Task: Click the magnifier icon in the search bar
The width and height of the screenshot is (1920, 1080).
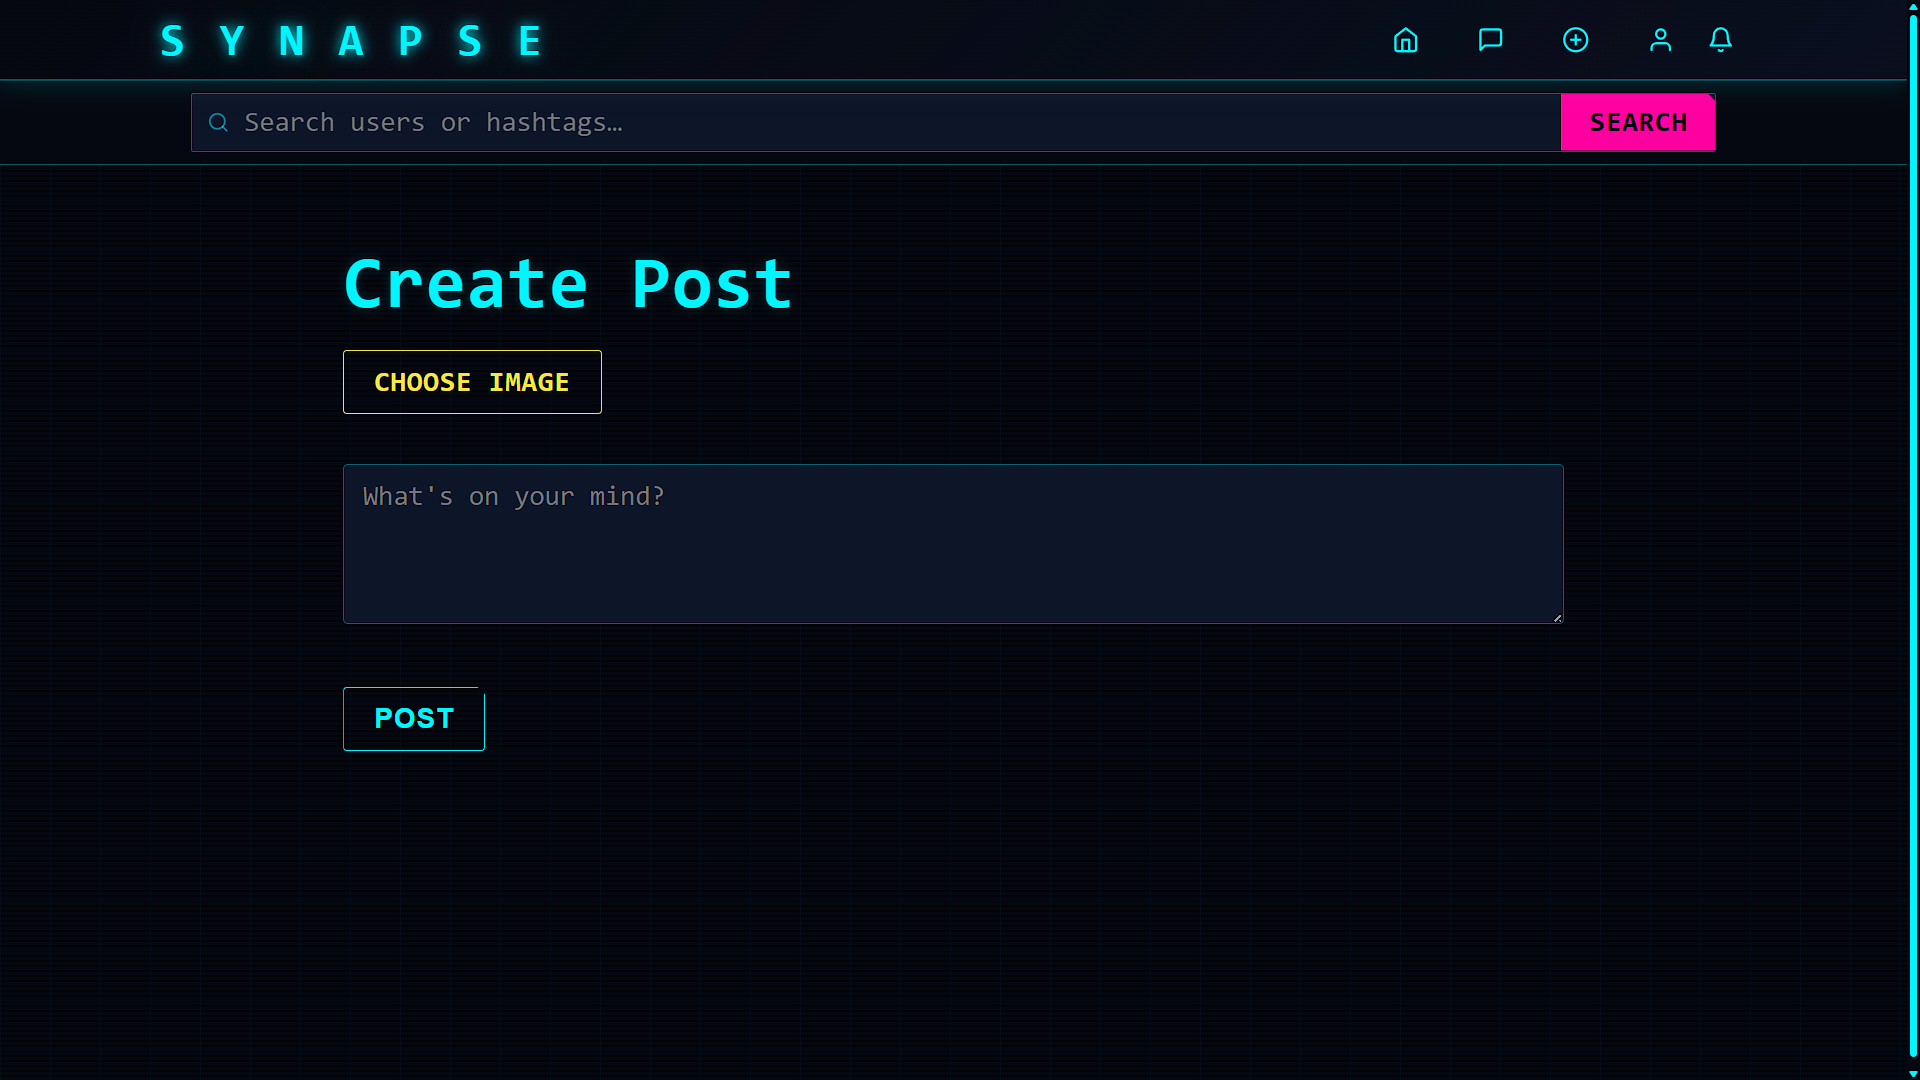Action: [218, 122]
